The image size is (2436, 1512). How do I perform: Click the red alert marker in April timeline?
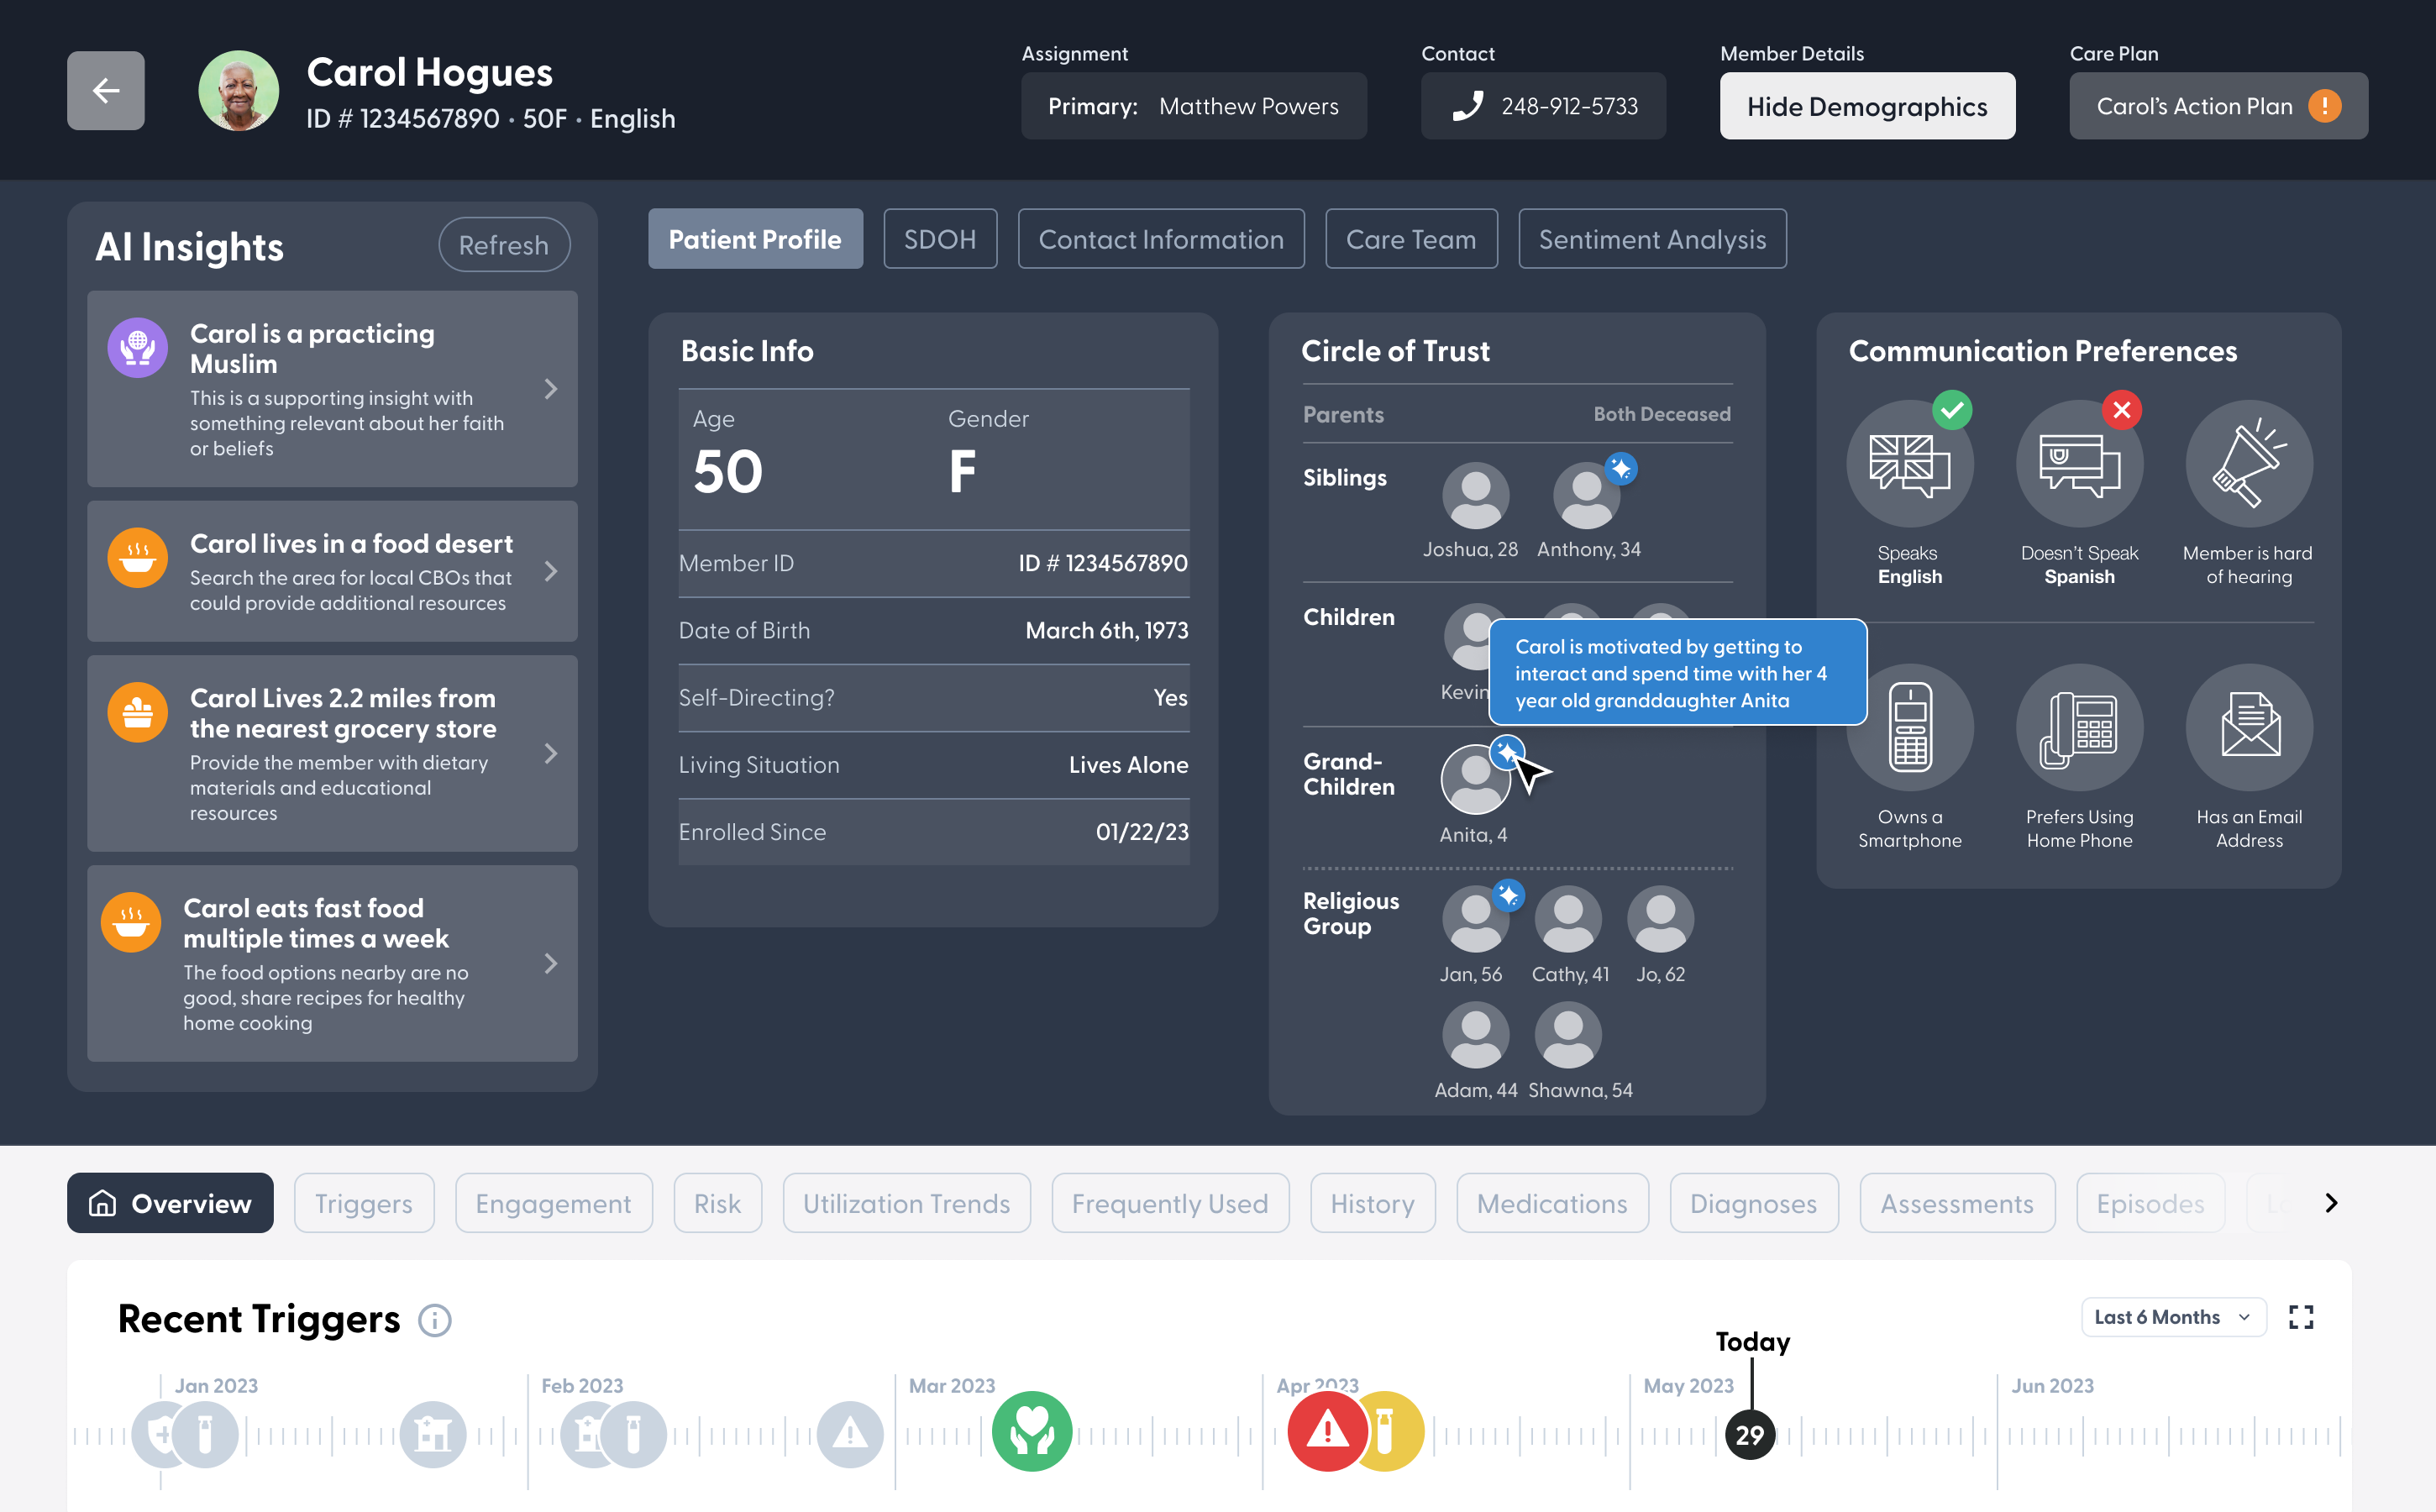[x=1327, y=1432]
